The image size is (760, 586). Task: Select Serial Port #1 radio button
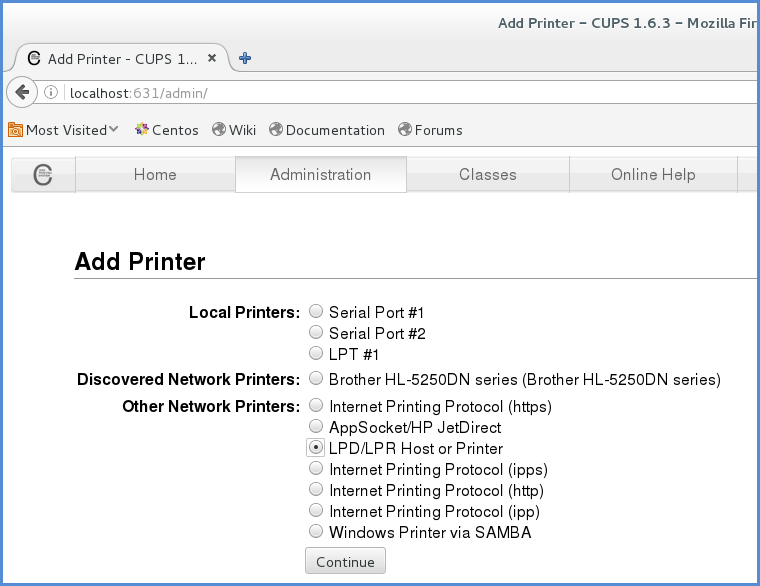click(x=316, y=311)
